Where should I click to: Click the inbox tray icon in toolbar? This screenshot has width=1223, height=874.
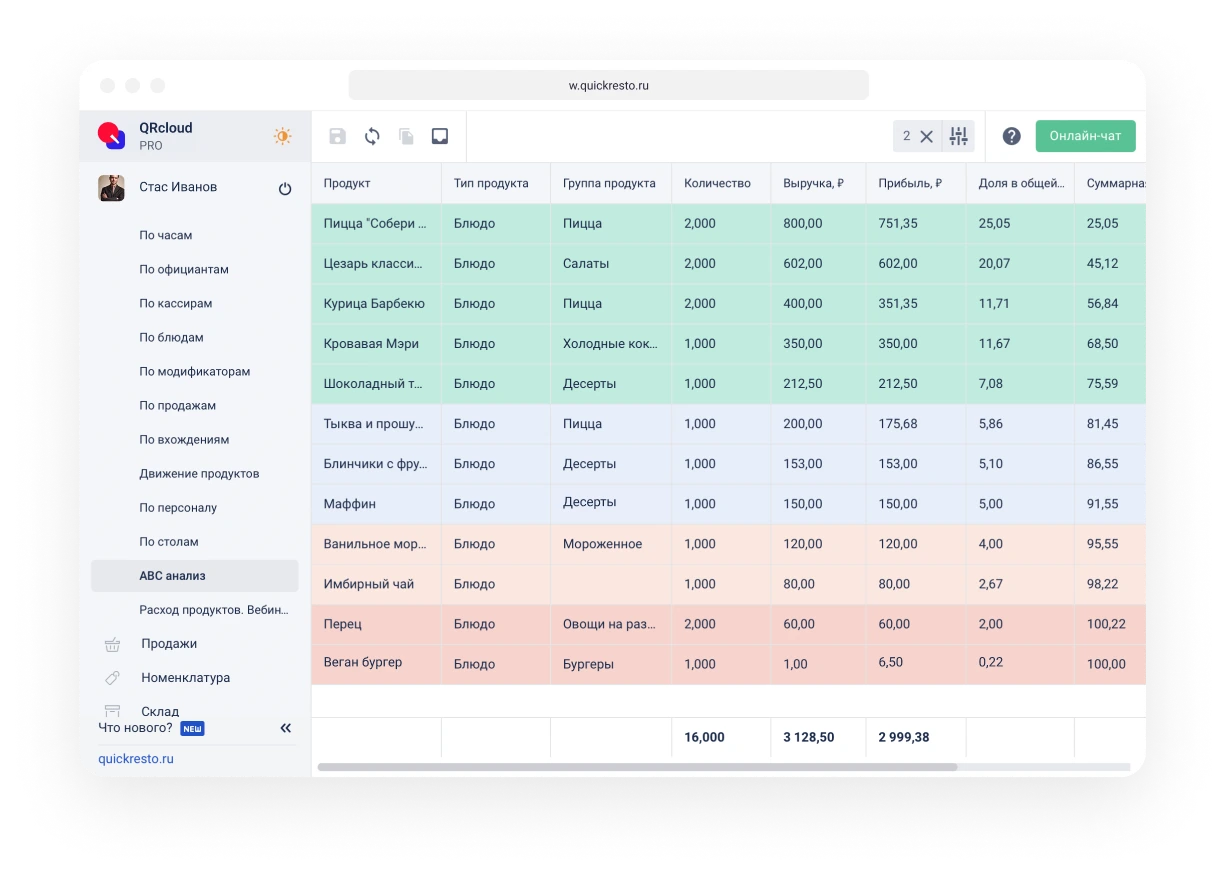pos(440,136)
